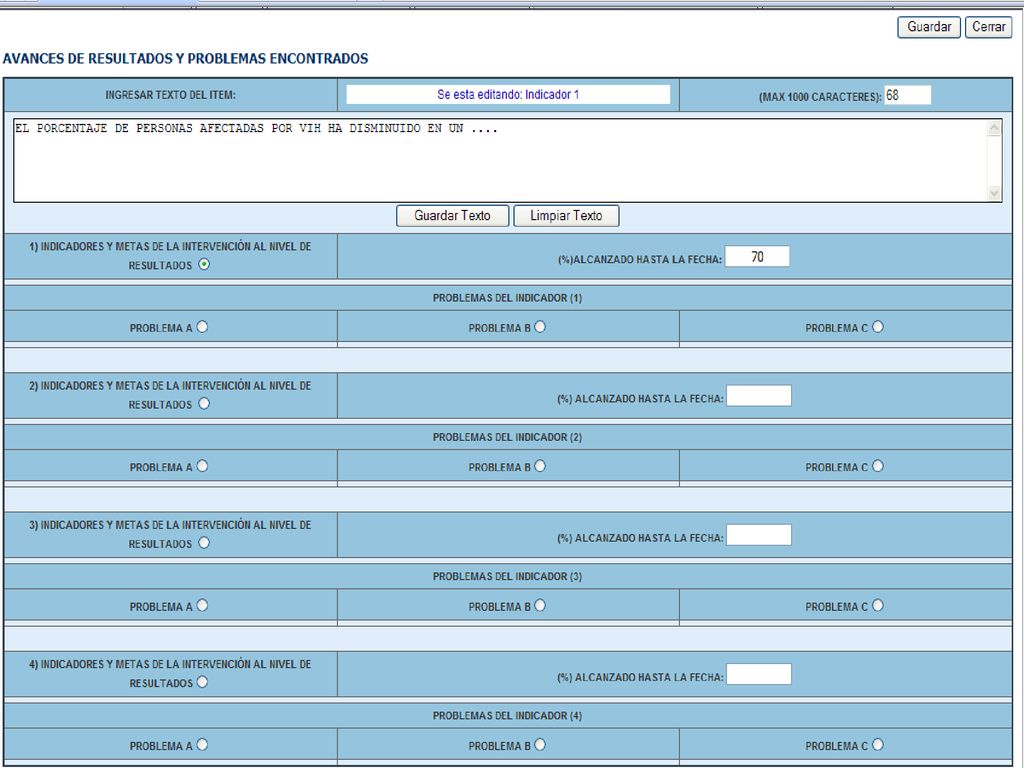The image size is (1024, 768).
Task: Select Problema B of indicador 2
Action: coord(539,466)
